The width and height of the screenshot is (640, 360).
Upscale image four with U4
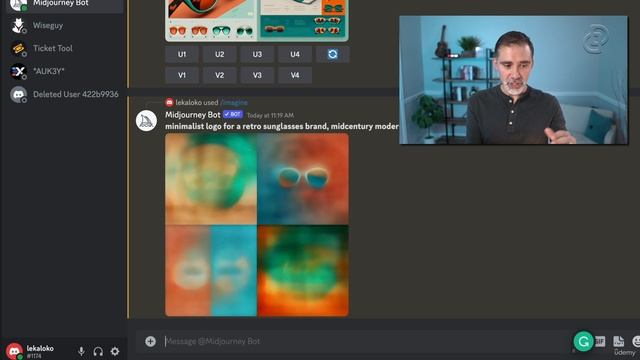295,54
